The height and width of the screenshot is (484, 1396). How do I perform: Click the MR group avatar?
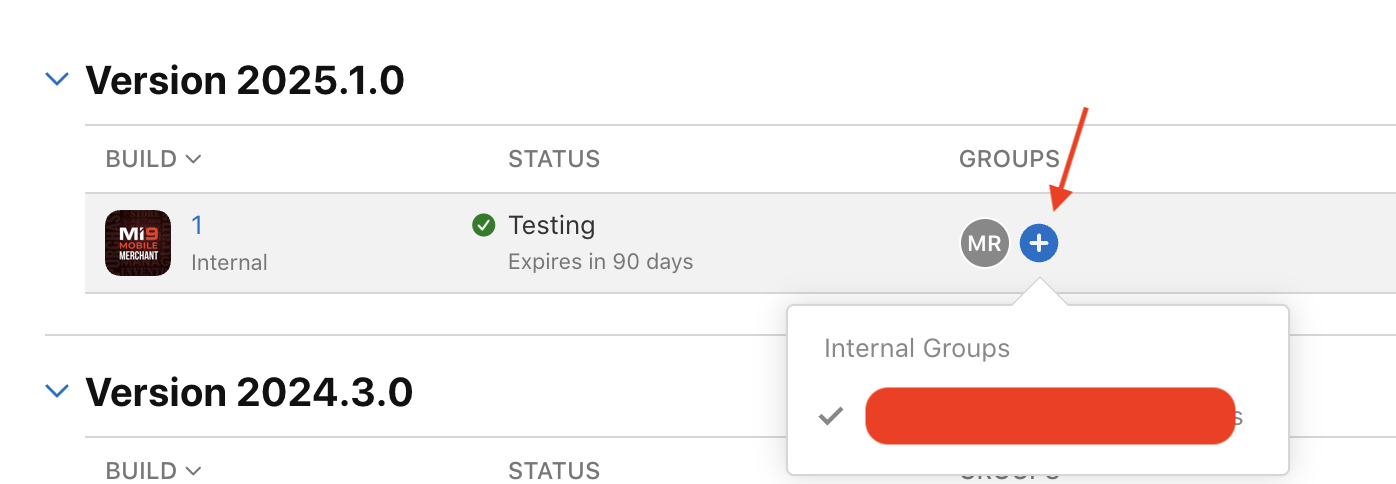[984, 243]
